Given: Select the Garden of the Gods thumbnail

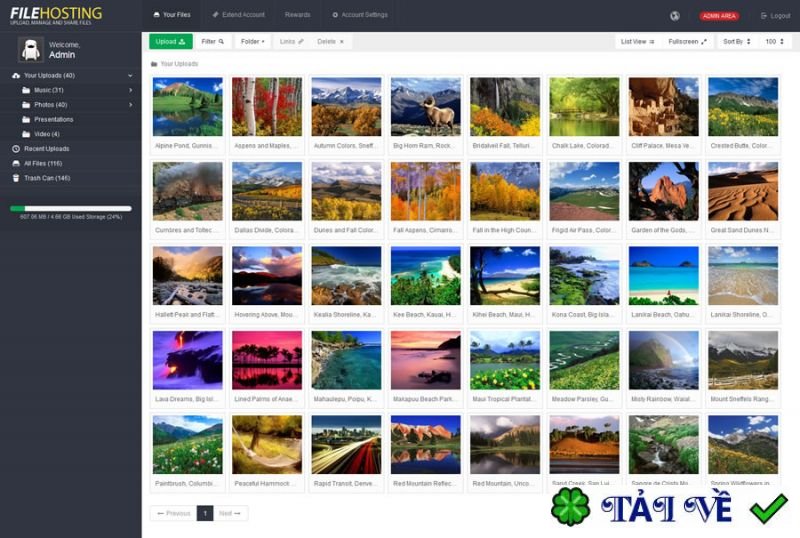Looking at the screenshot, I should 663,191.
